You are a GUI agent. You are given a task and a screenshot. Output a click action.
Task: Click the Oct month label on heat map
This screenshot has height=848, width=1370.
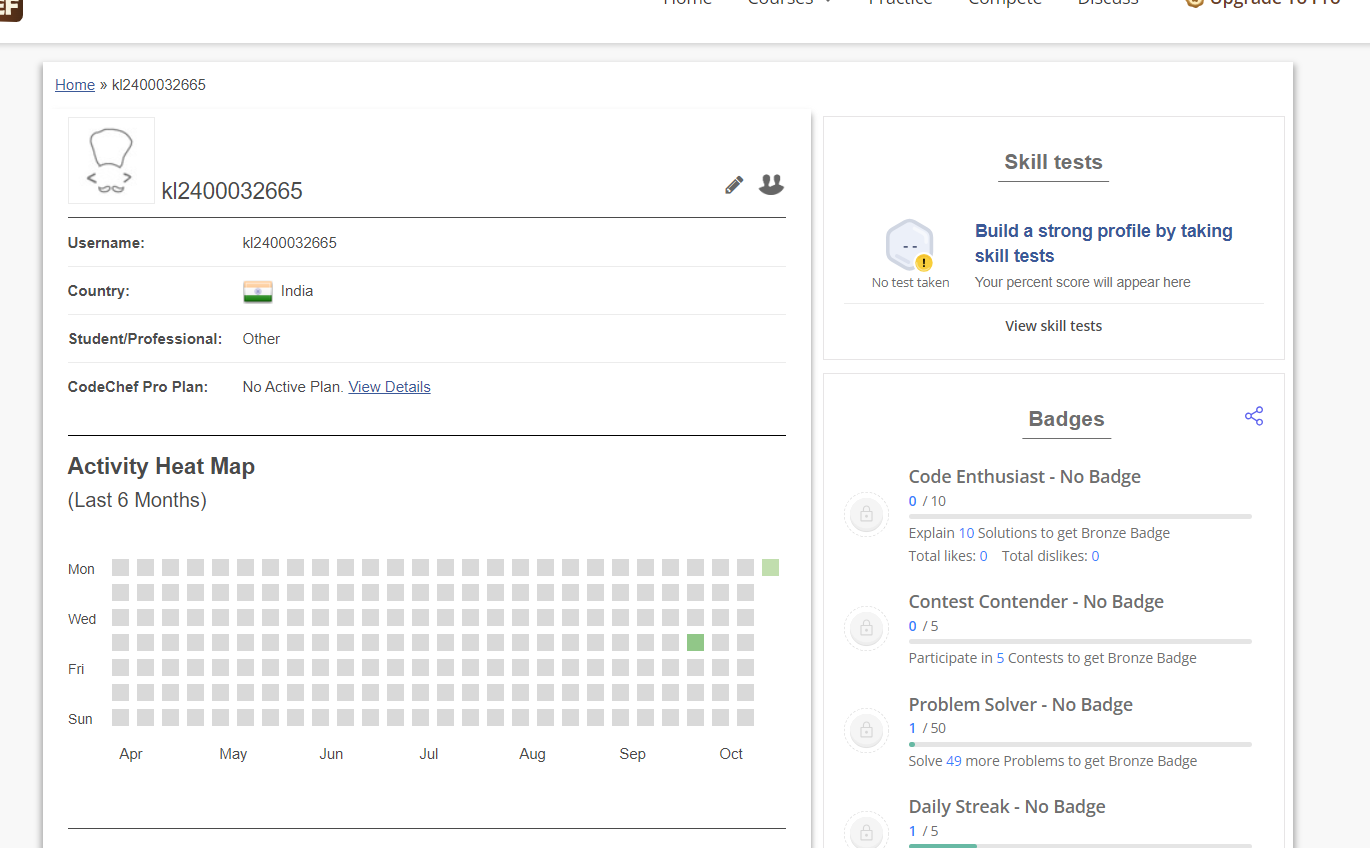click(731, 754)
